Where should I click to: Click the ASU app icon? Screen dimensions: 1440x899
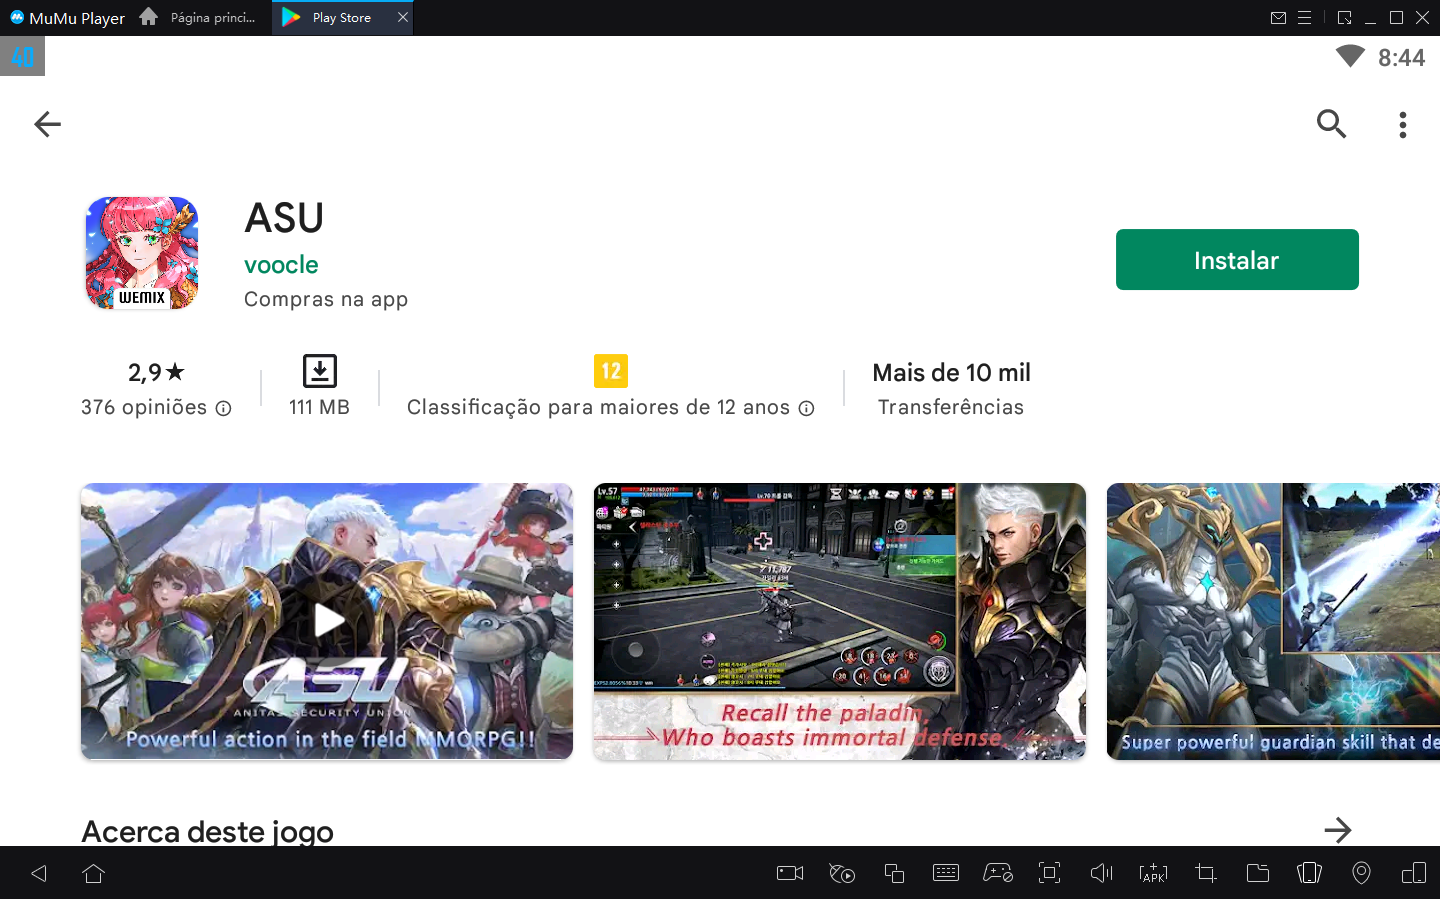pyautogui.click(x=142, y=253)
